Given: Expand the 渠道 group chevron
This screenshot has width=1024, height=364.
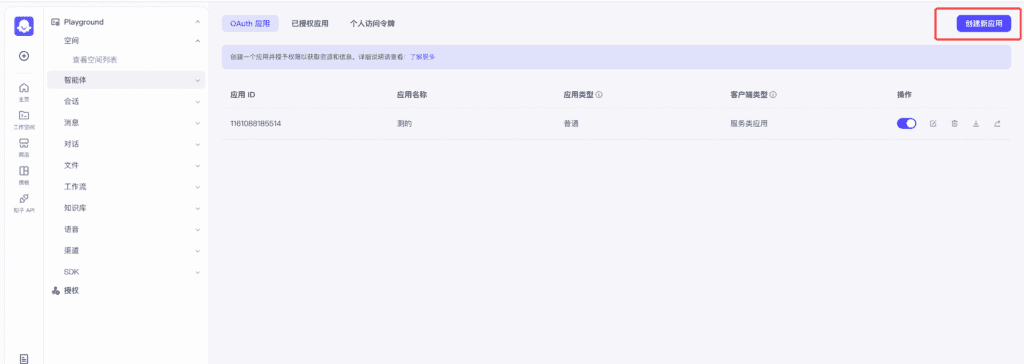Looking at the screenshot, I should tap(198, 251).
